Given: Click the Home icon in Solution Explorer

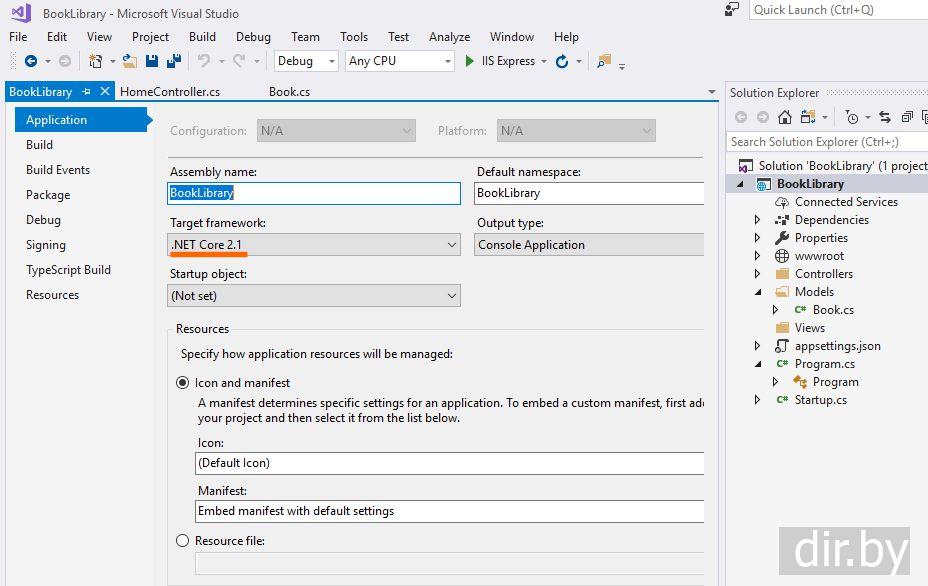Looking at the screenshot, I should tap(785, 117).
